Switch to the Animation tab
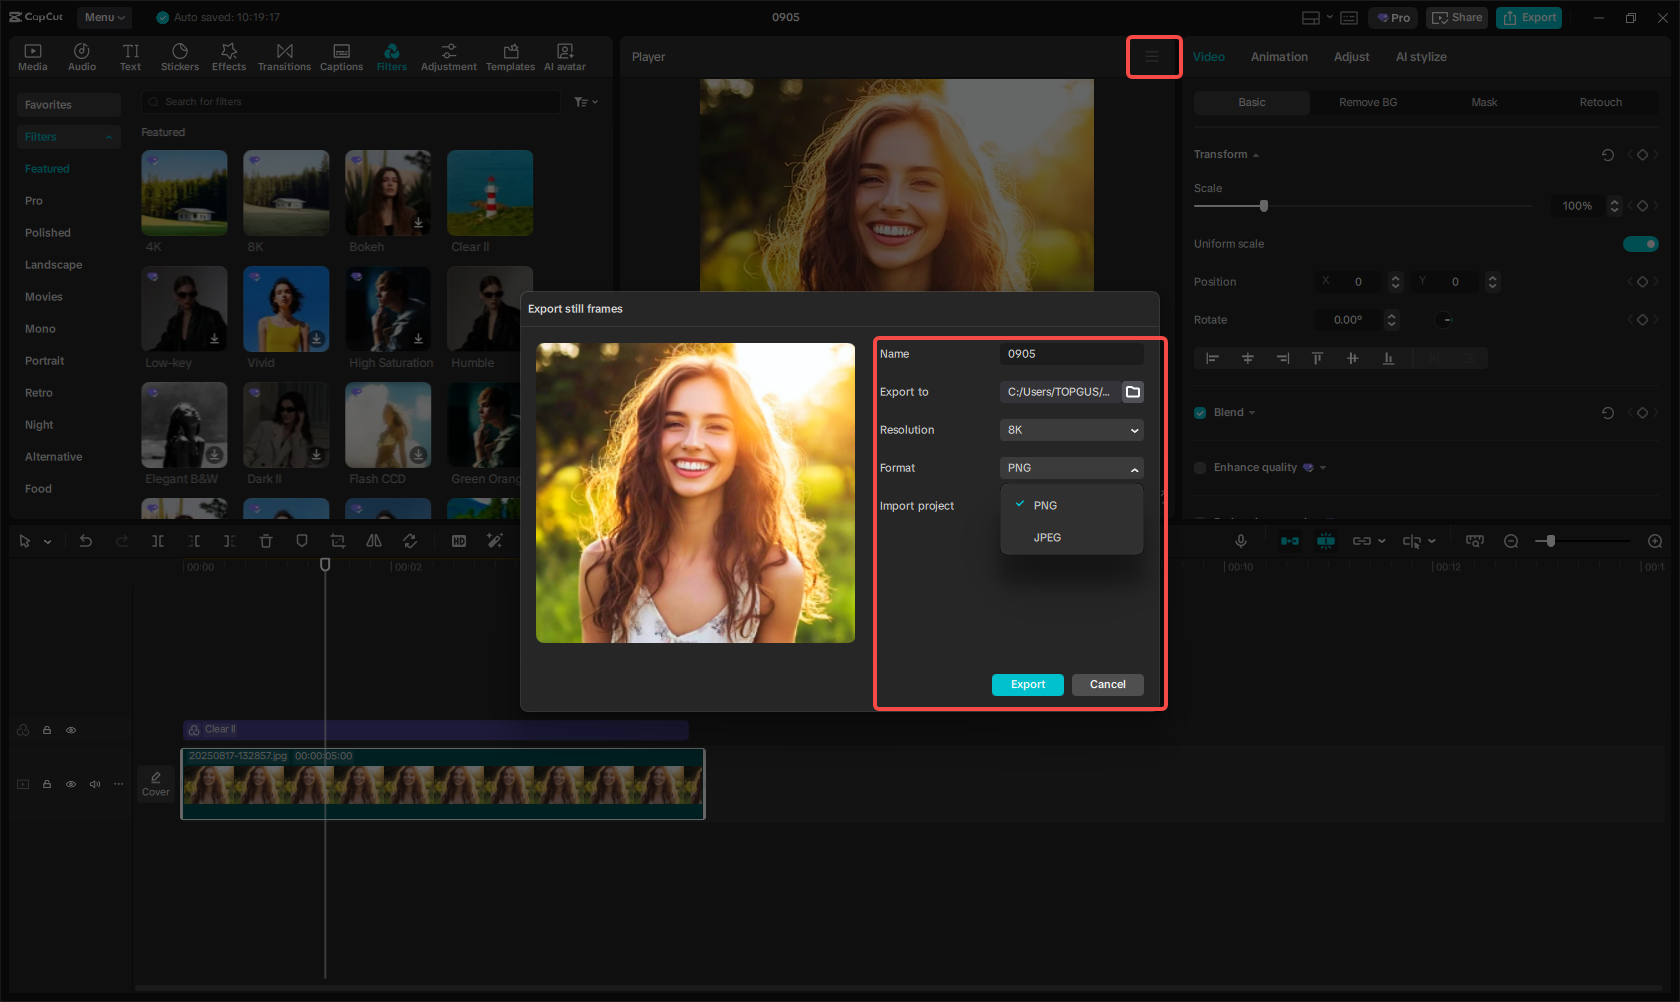 pyautogui.click(x=1279, y=57)
